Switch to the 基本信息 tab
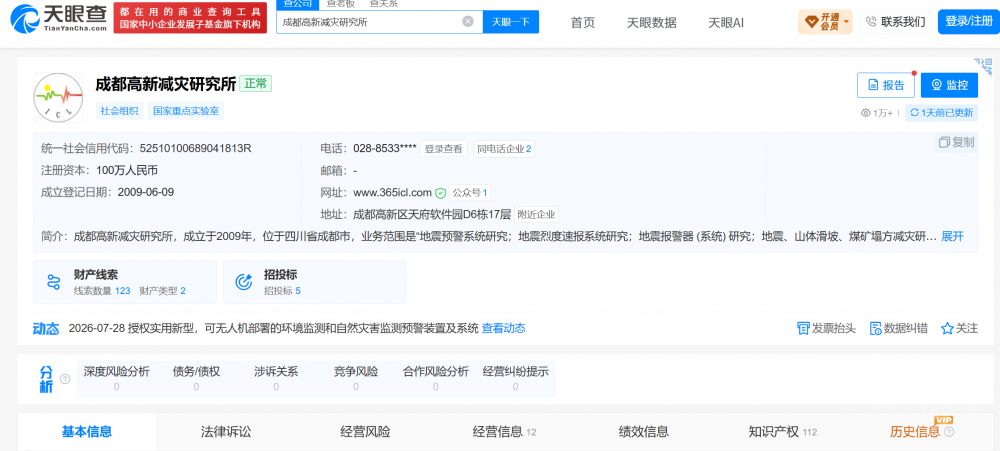The height and width of the screenshot is (451, 1000). tap(87, 432)
